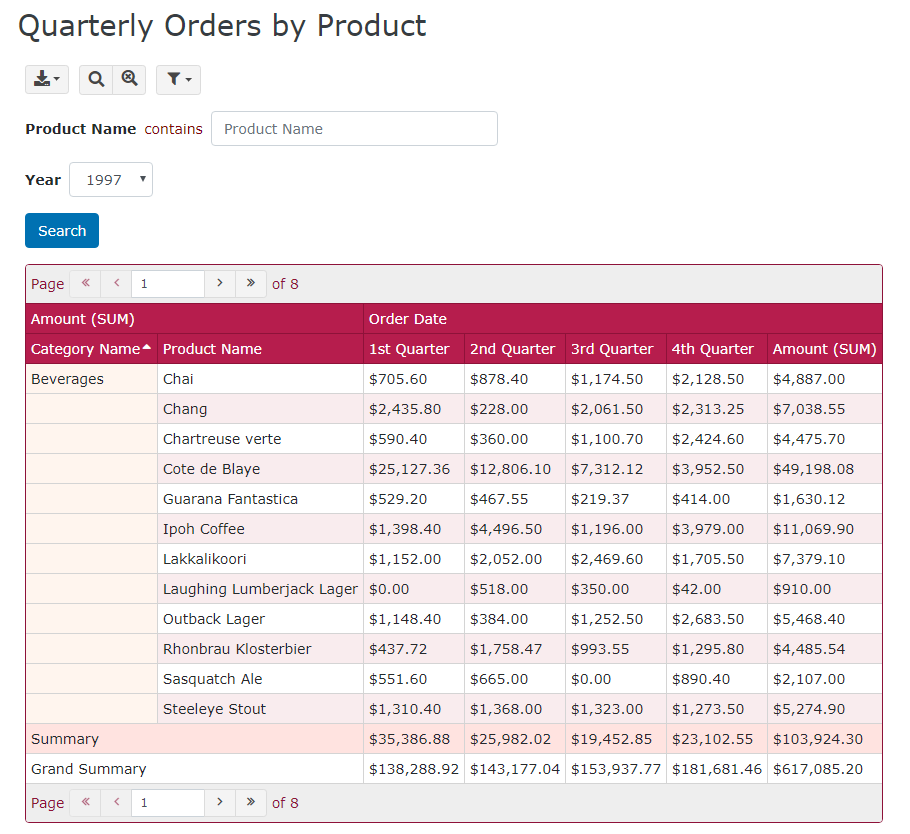Viewport: 910px width, 834px height.
Task: Go to previous page in top pager
Action: click(116, 284)
